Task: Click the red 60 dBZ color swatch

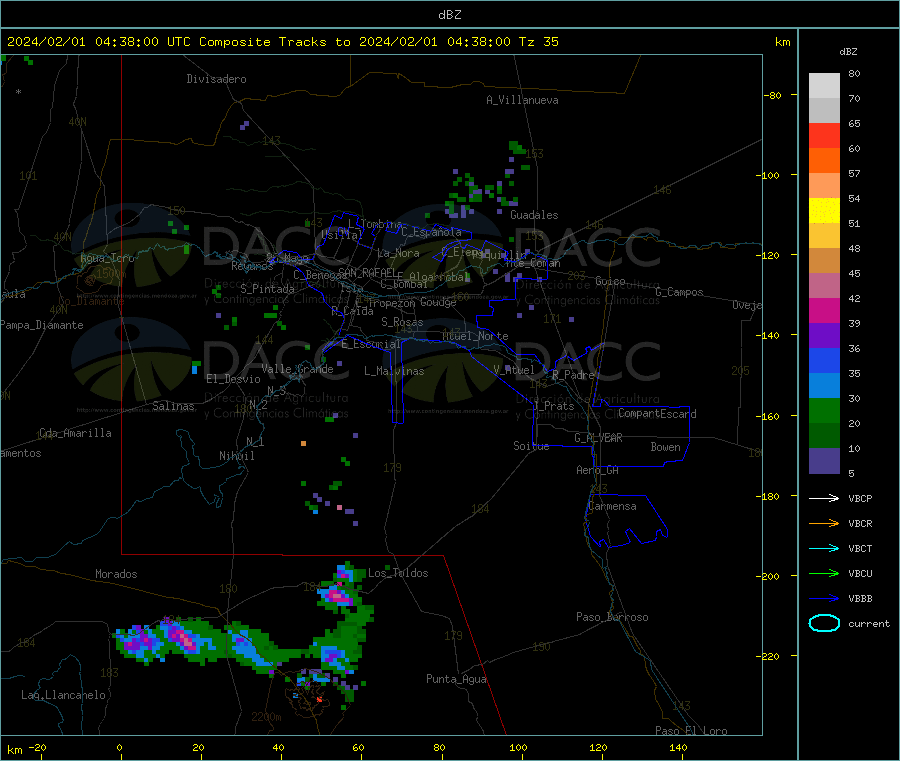Action: pos(824,135)
